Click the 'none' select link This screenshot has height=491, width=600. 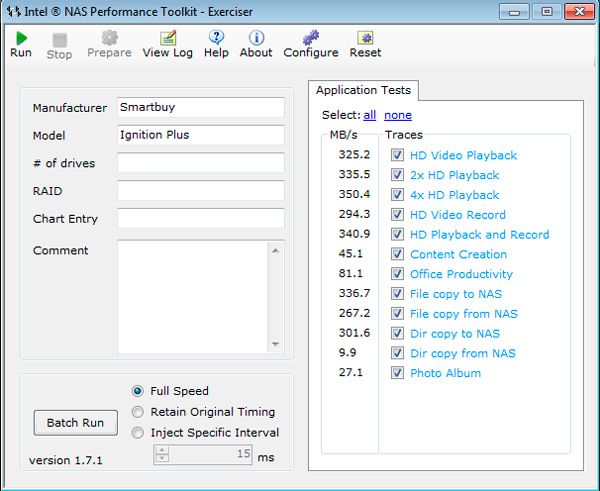tap(398, 115)
